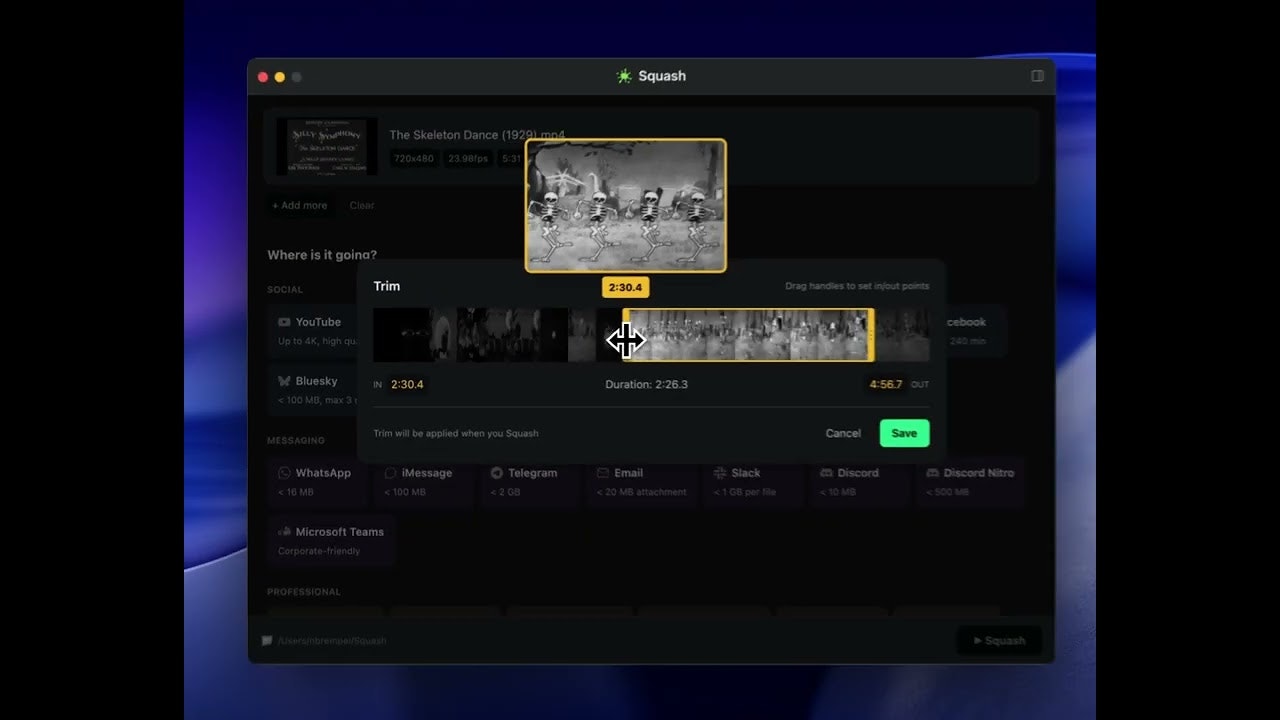The width and height of the screenshot is (1280, 720).
Task: Click the trim in-point handle
Action: (625, 335)
